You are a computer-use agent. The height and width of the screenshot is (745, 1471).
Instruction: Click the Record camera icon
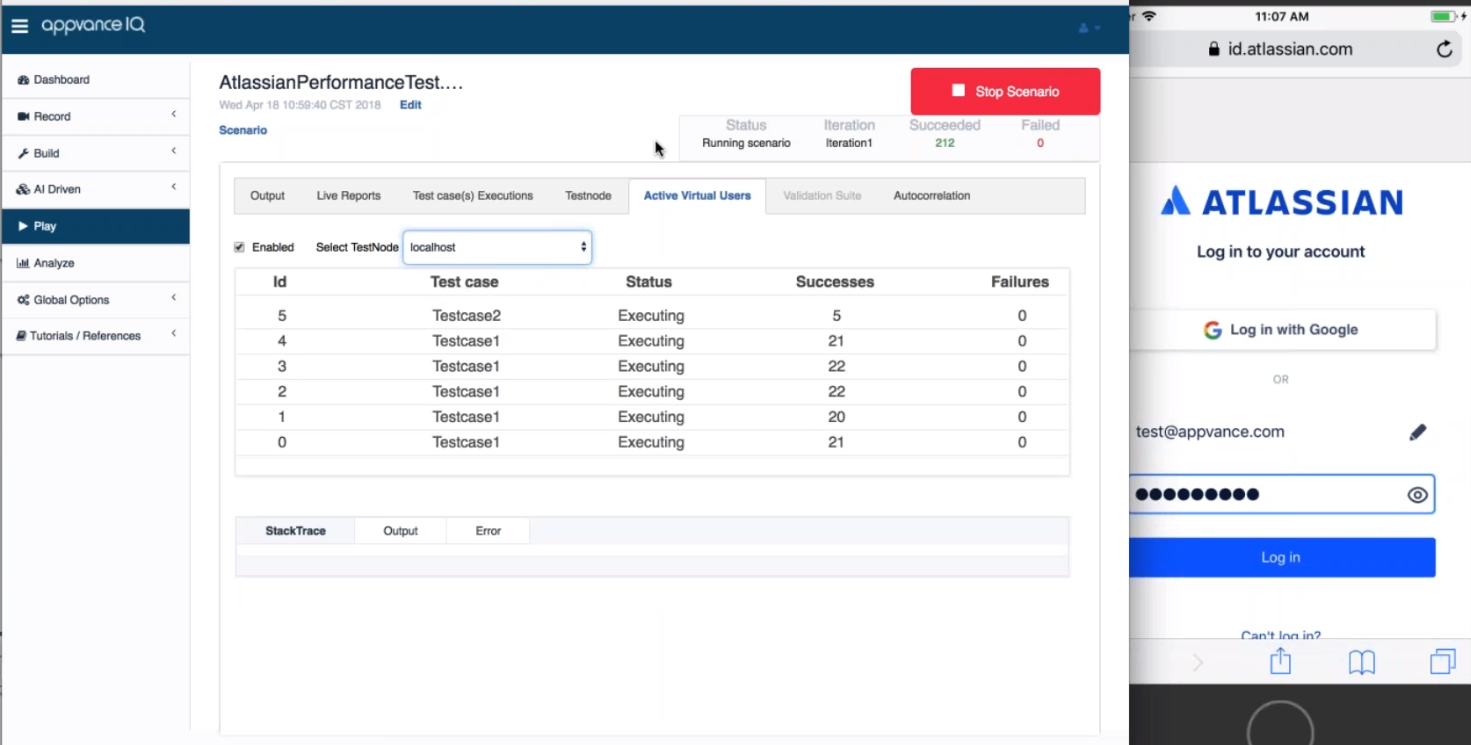click(23, 117)
